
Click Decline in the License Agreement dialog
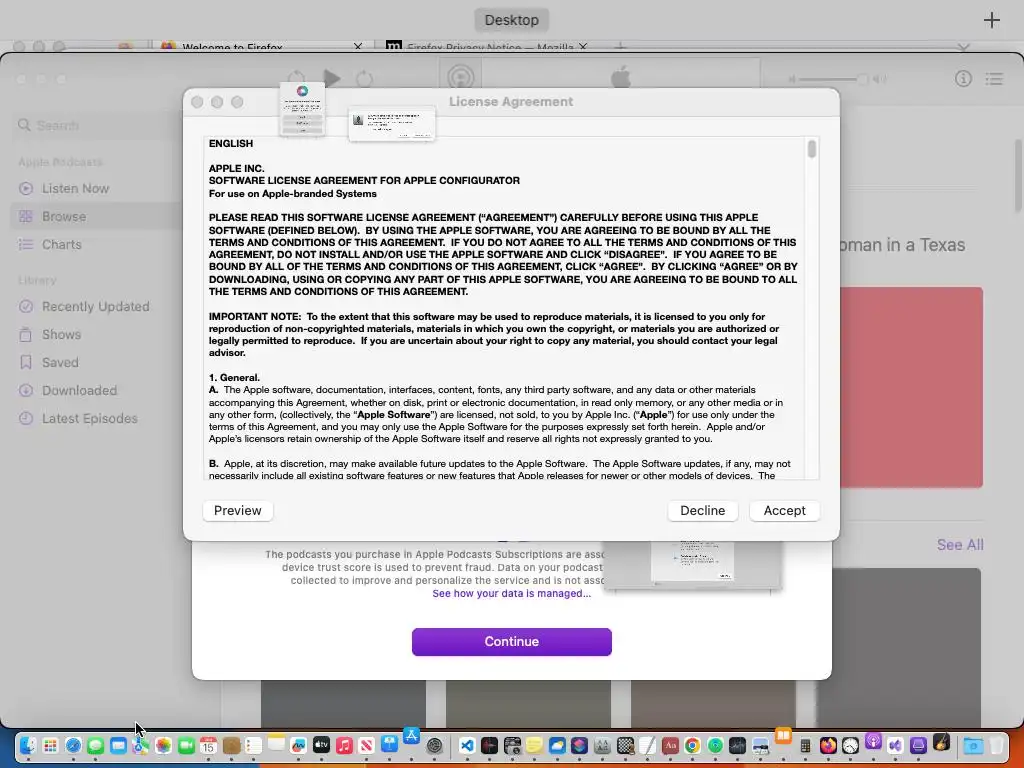pyautogui.click(x=703, y=511)
